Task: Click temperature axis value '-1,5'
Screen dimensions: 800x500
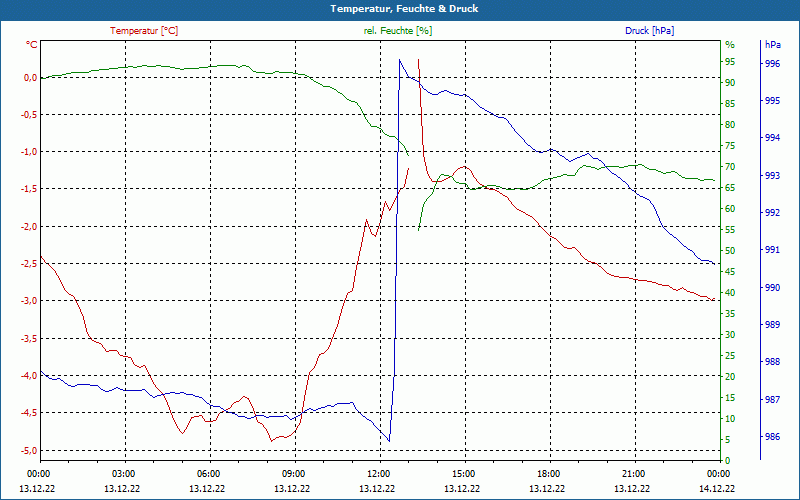Action: pos(29,189)
